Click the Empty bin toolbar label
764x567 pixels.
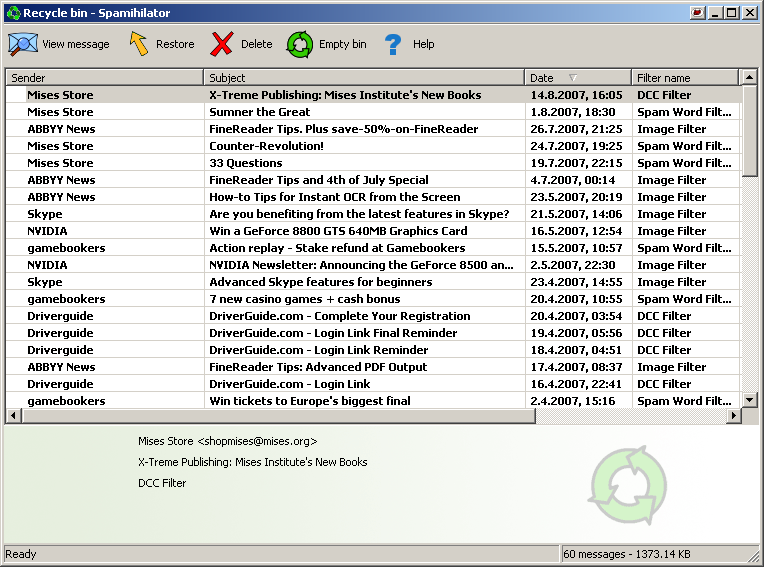click(x=343, y=44)
